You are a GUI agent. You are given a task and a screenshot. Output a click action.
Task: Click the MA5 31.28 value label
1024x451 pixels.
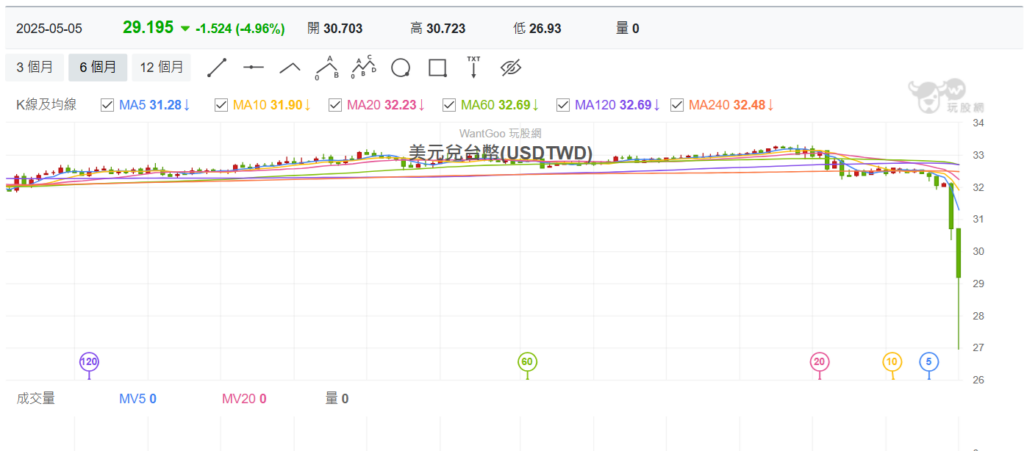coord(155,105)
